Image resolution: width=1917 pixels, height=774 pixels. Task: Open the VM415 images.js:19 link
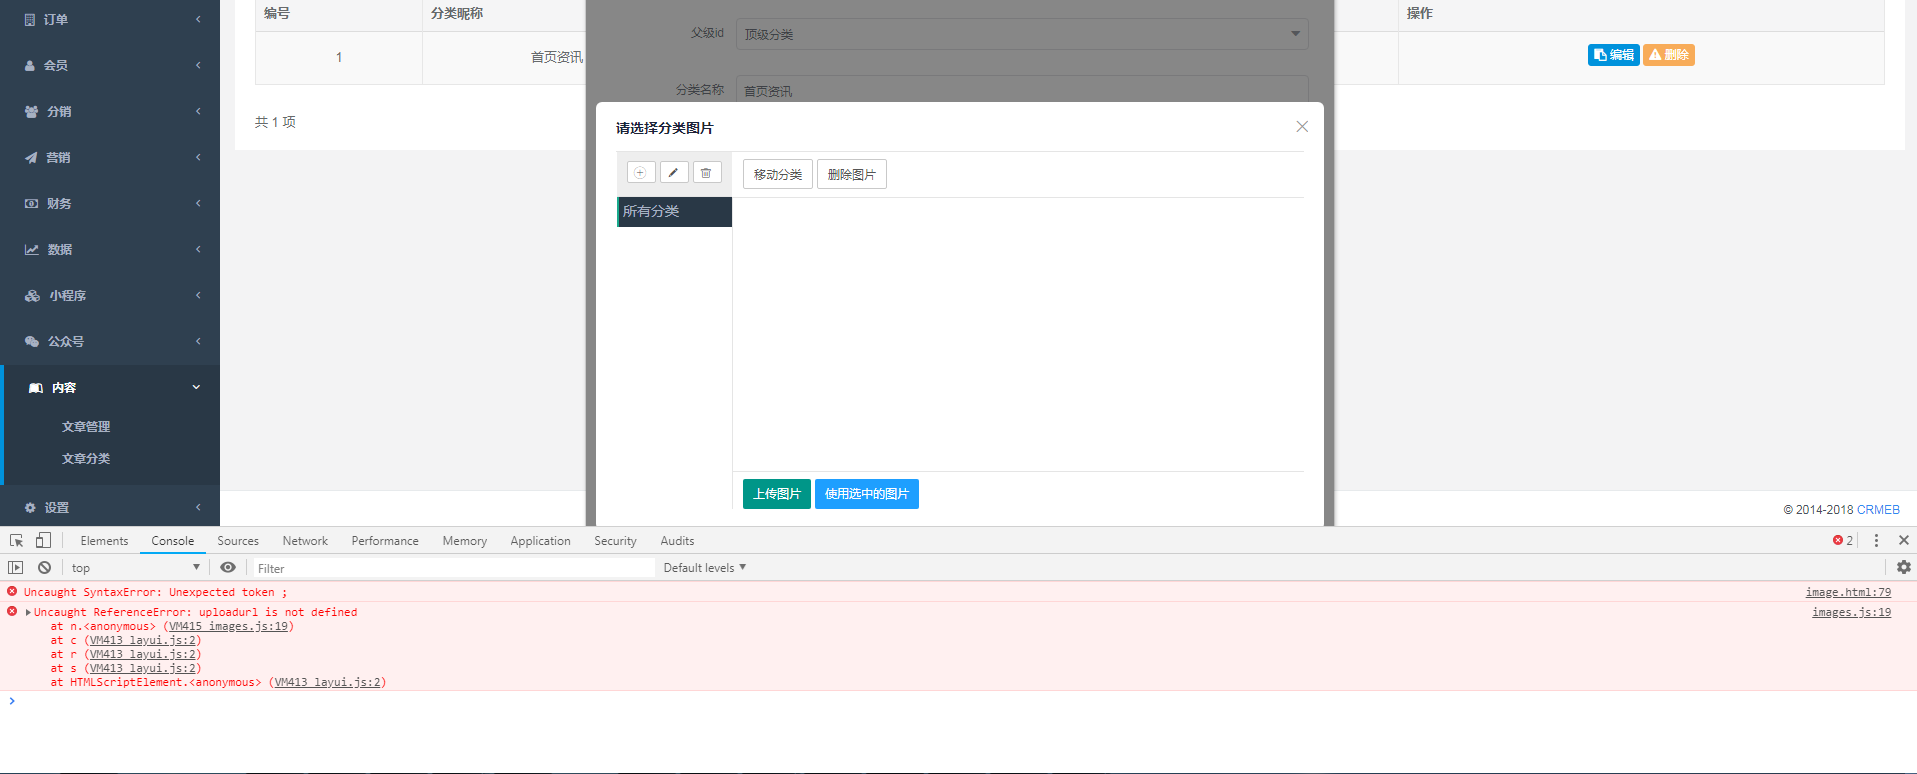tap(229, 626)
